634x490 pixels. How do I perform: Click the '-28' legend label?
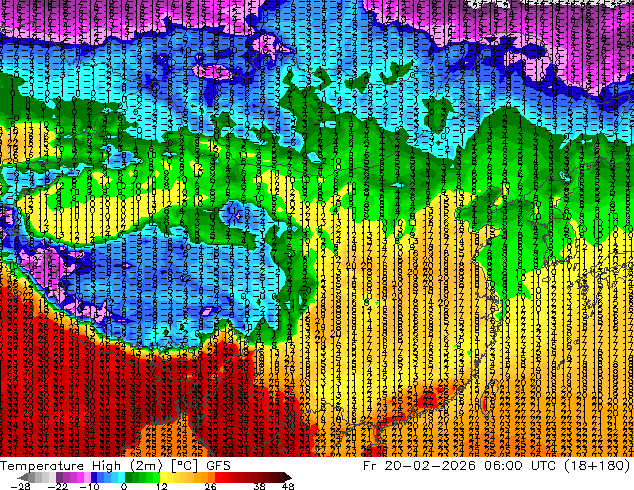20,486
